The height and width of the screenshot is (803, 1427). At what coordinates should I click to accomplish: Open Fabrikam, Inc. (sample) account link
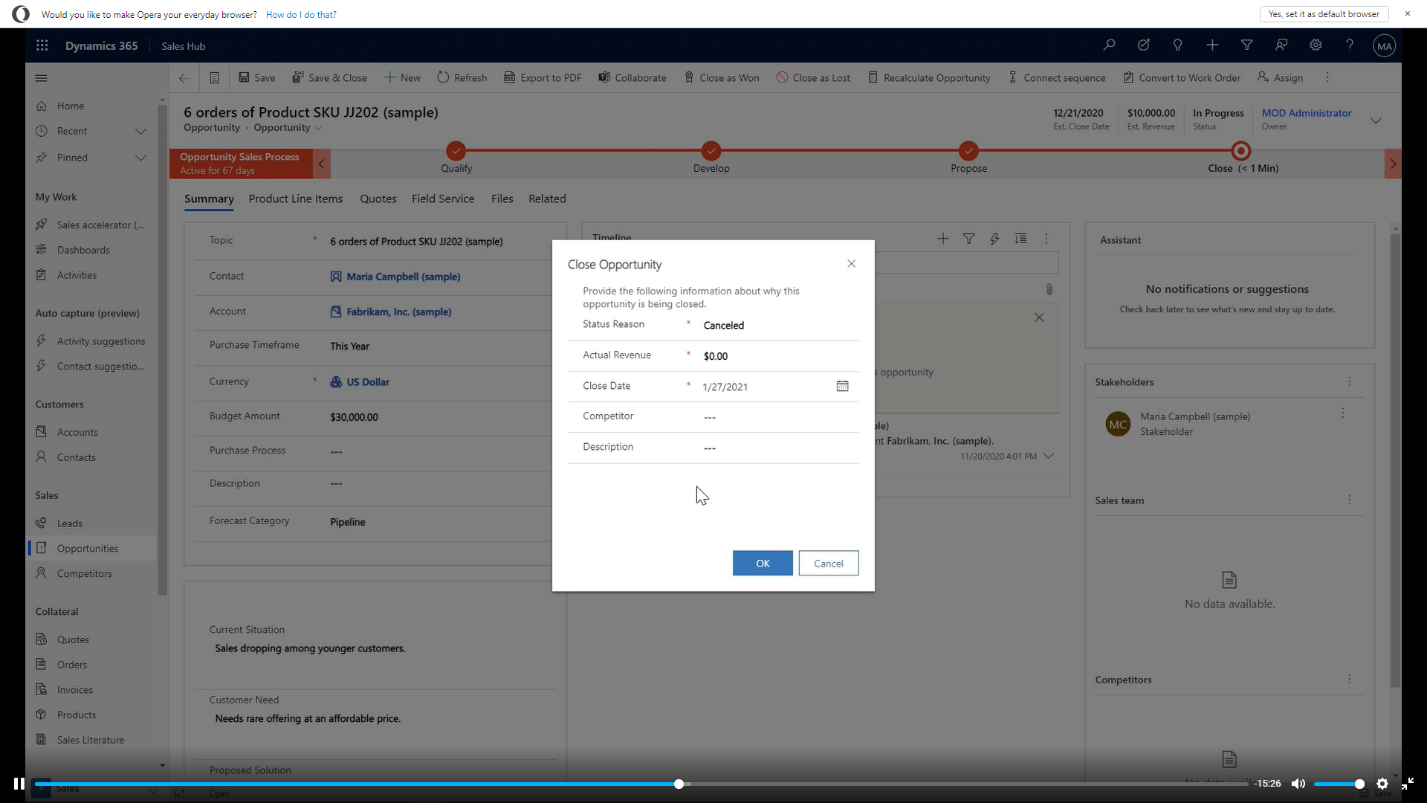click(x=399, y=312)
